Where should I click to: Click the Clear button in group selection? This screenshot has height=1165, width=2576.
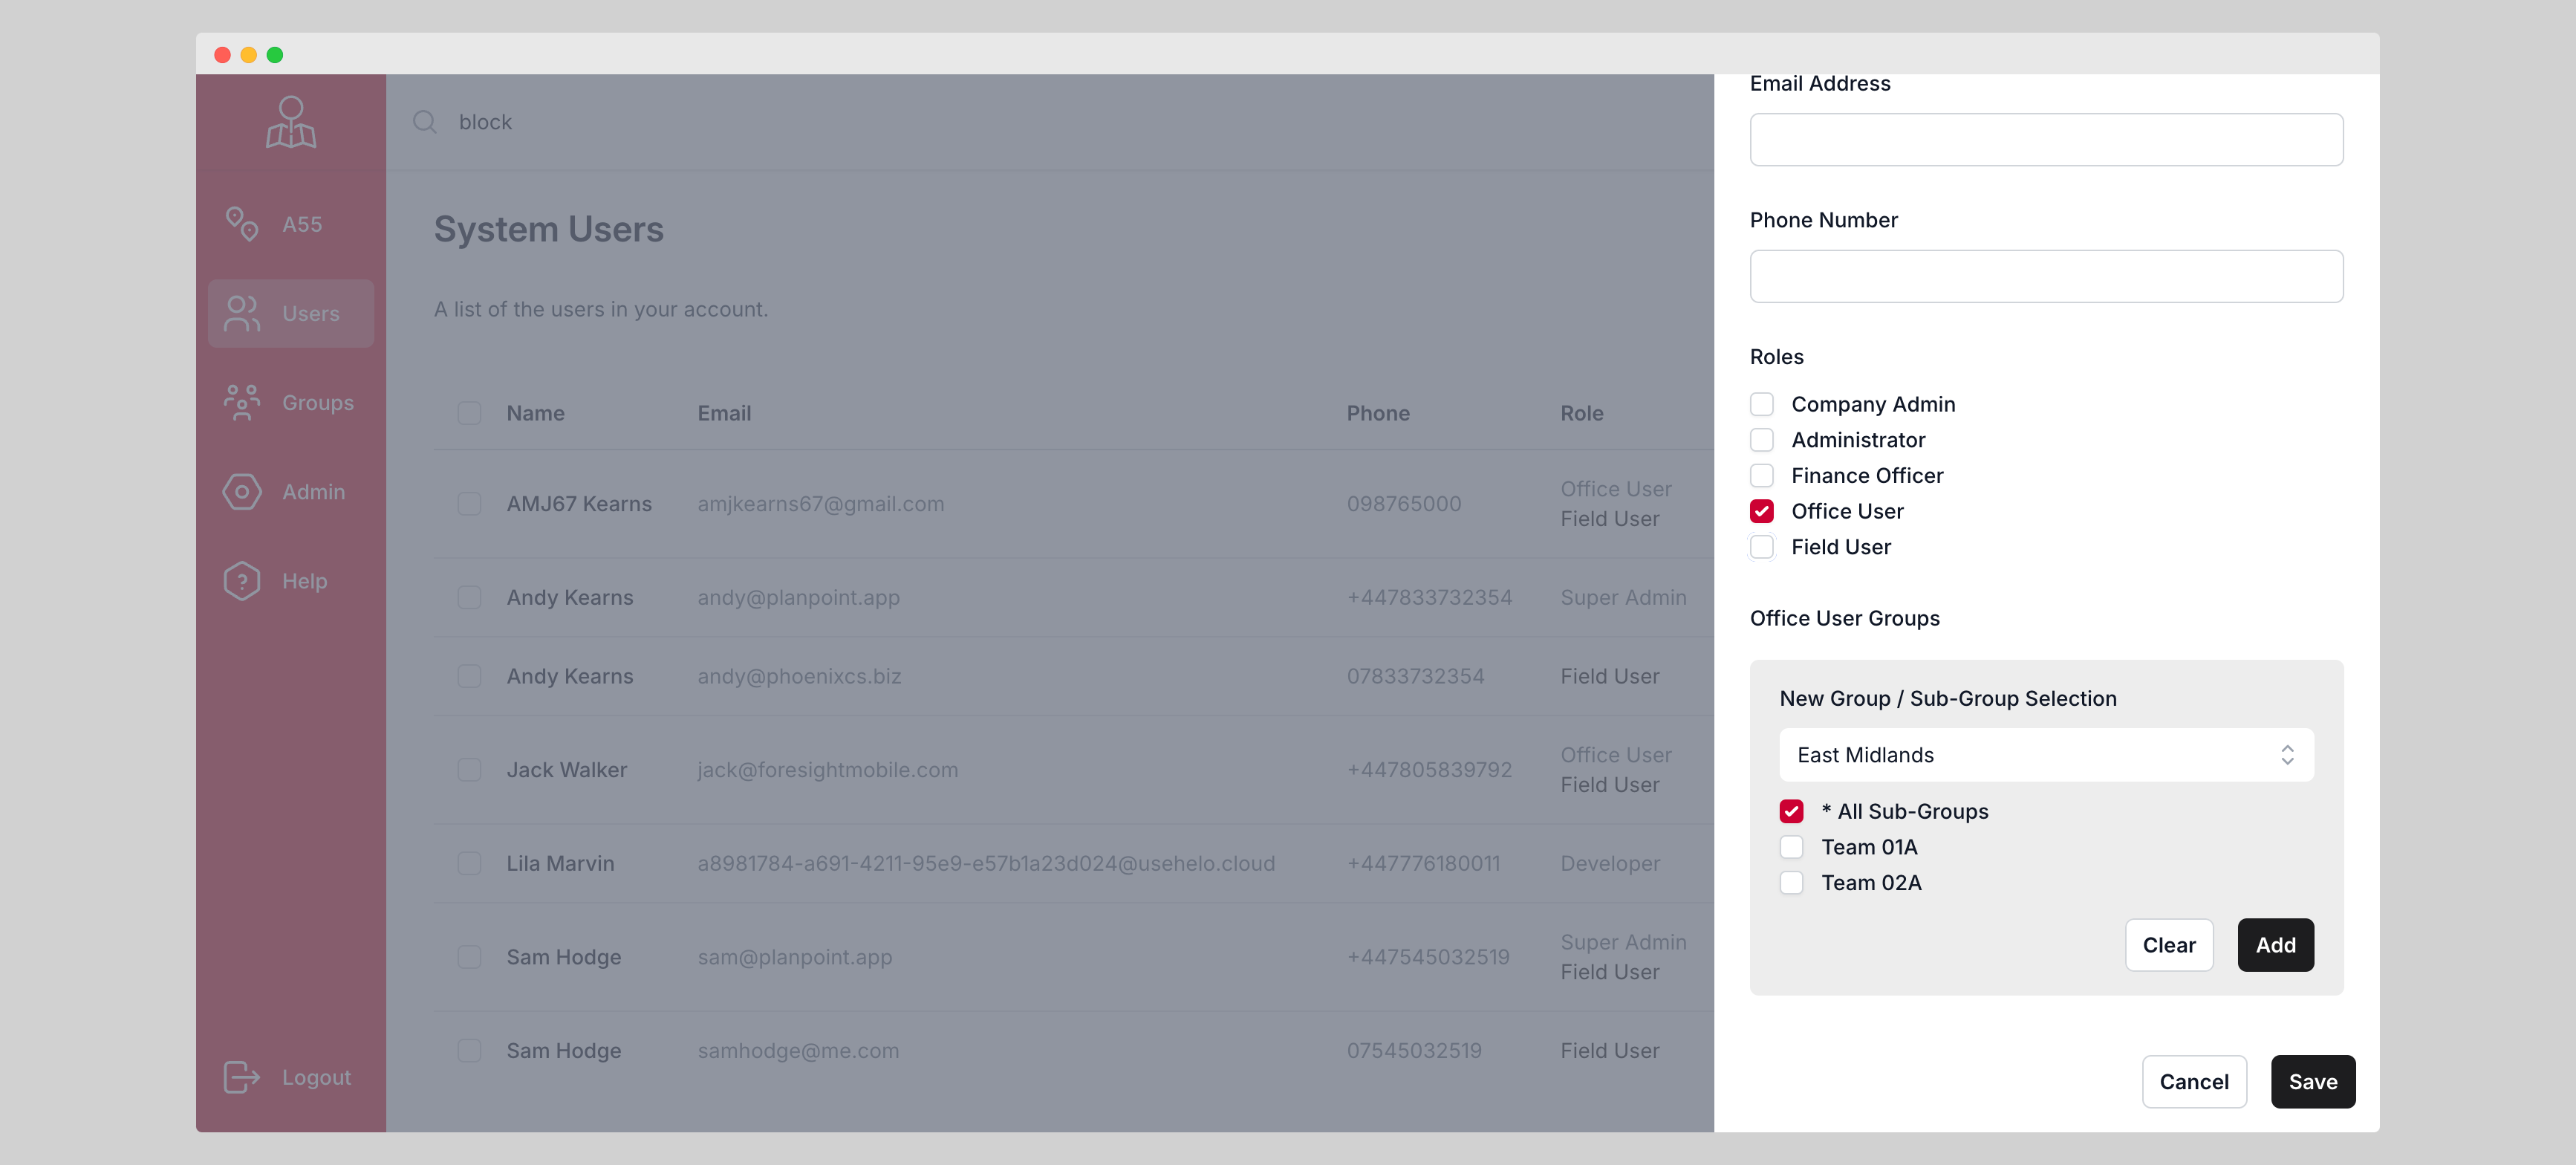(2168, 945)
